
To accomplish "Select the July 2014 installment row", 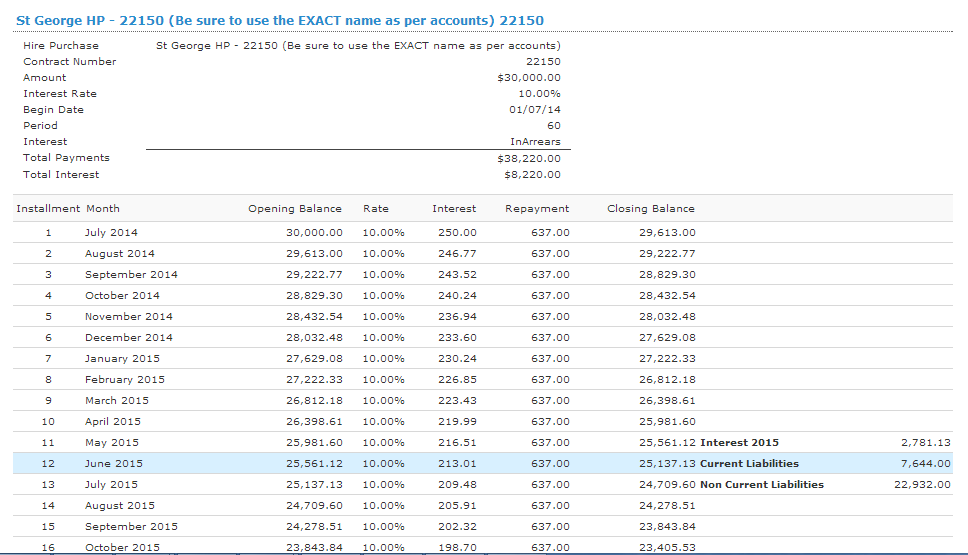I will pos(483,233).
